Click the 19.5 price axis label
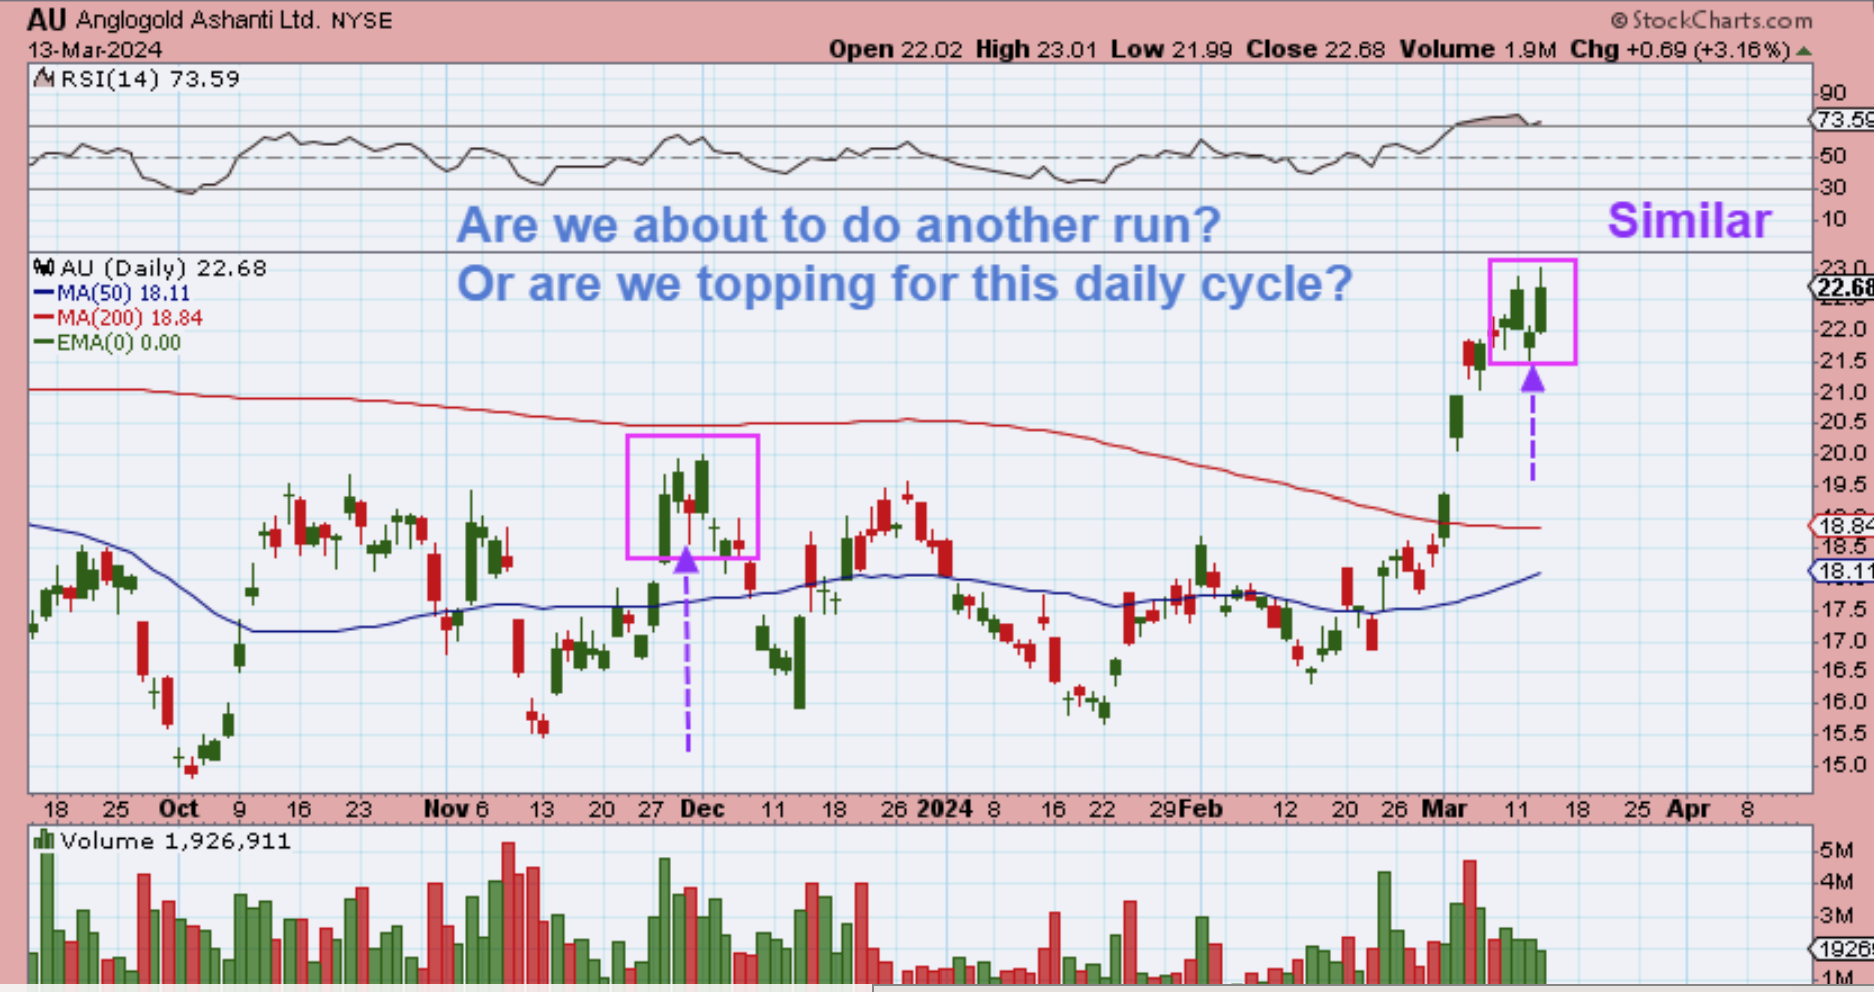The image size is (1875, 993). [1842, 485]
